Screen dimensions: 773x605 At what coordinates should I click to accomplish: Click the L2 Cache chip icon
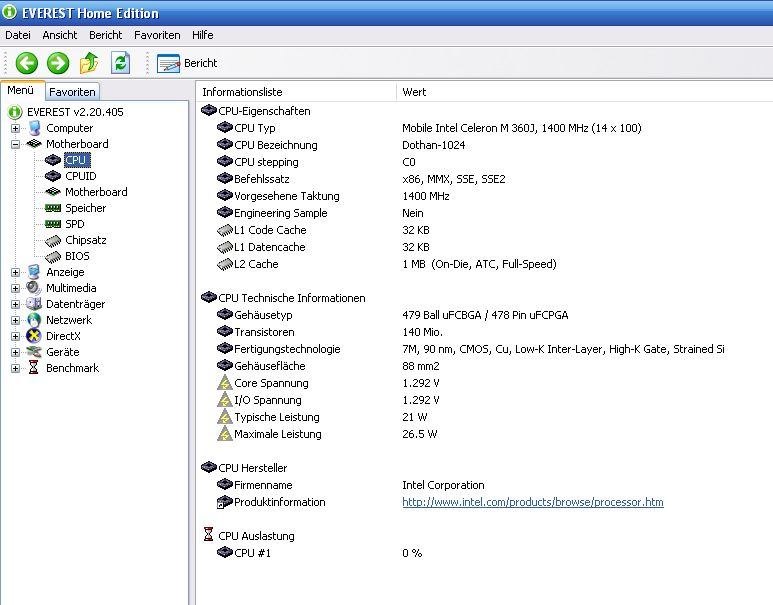coord(225,264)
